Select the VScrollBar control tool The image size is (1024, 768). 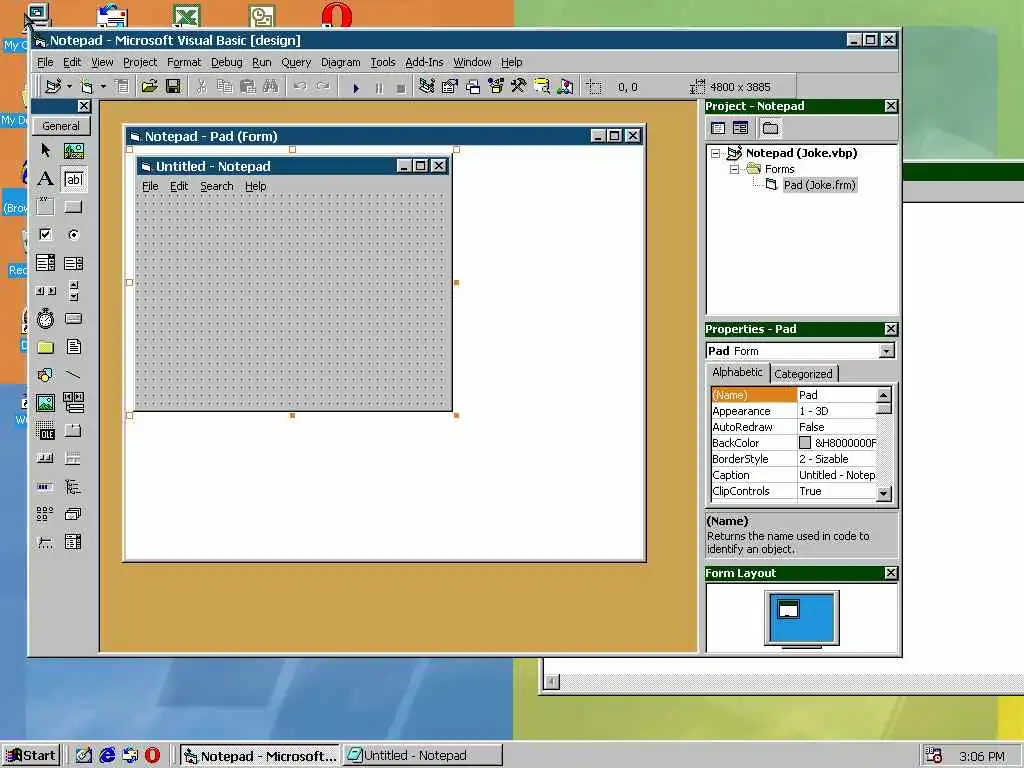tap(74, 291)
